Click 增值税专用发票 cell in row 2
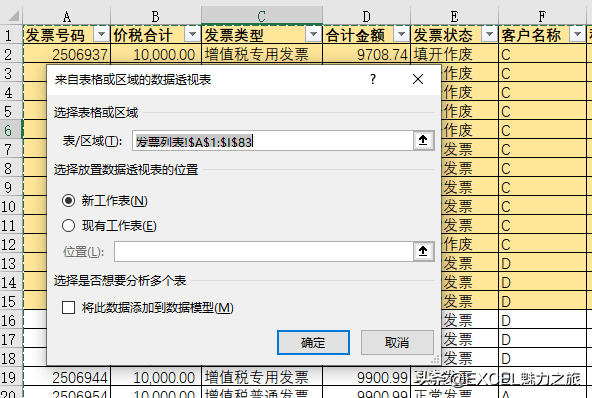Viewport: 592px width, 398px height. click(x=262, y=54)
